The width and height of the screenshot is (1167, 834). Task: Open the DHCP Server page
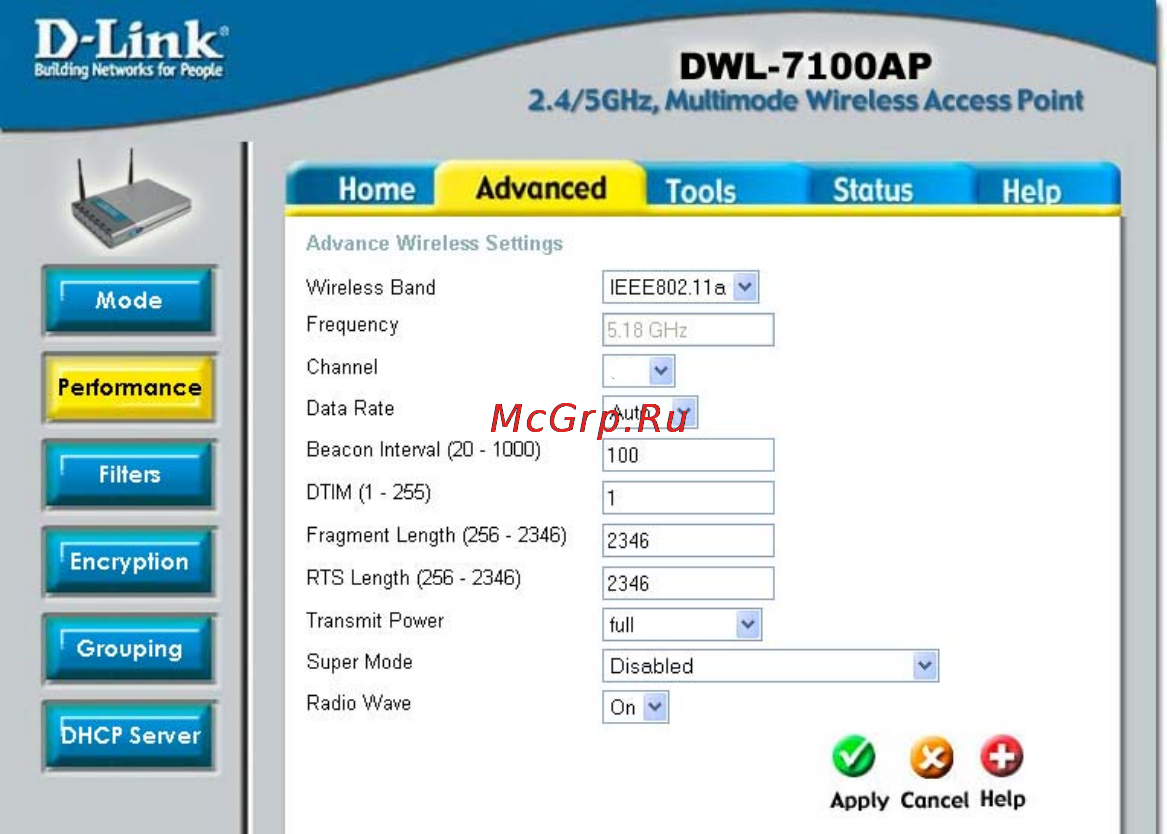click(129, 736)
